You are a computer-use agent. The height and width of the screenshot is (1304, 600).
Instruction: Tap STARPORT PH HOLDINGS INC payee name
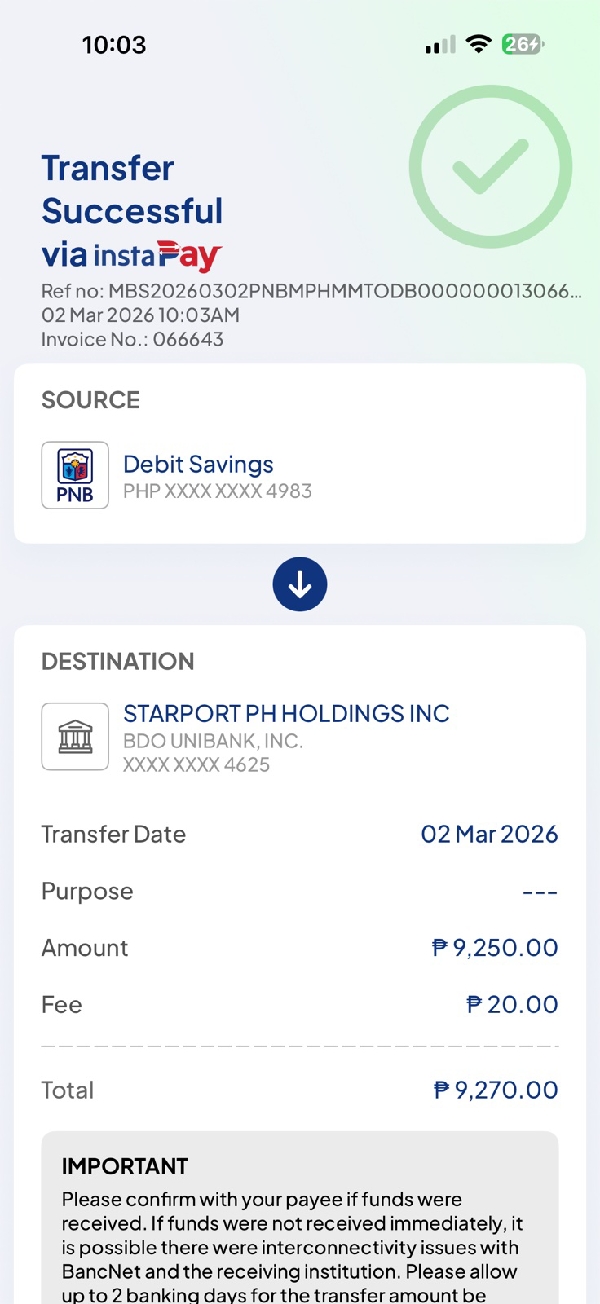tap(286, 713)
